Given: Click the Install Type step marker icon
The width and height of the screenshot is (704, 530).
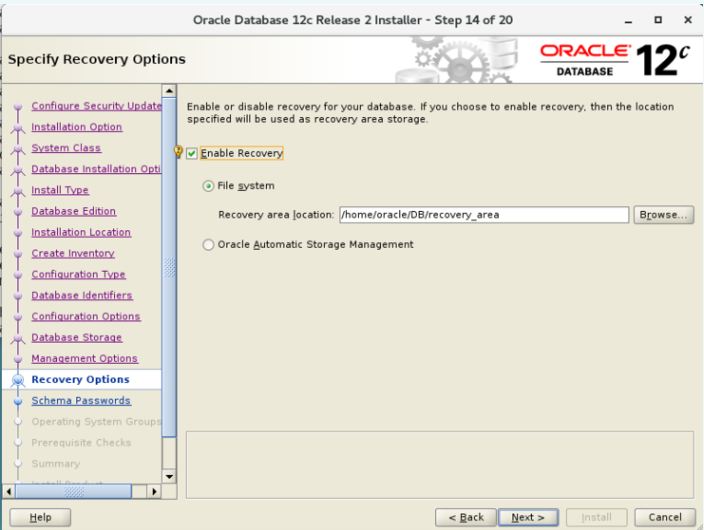Looking at the screenshot, I should pyautogui.click(x=18, y=191).
